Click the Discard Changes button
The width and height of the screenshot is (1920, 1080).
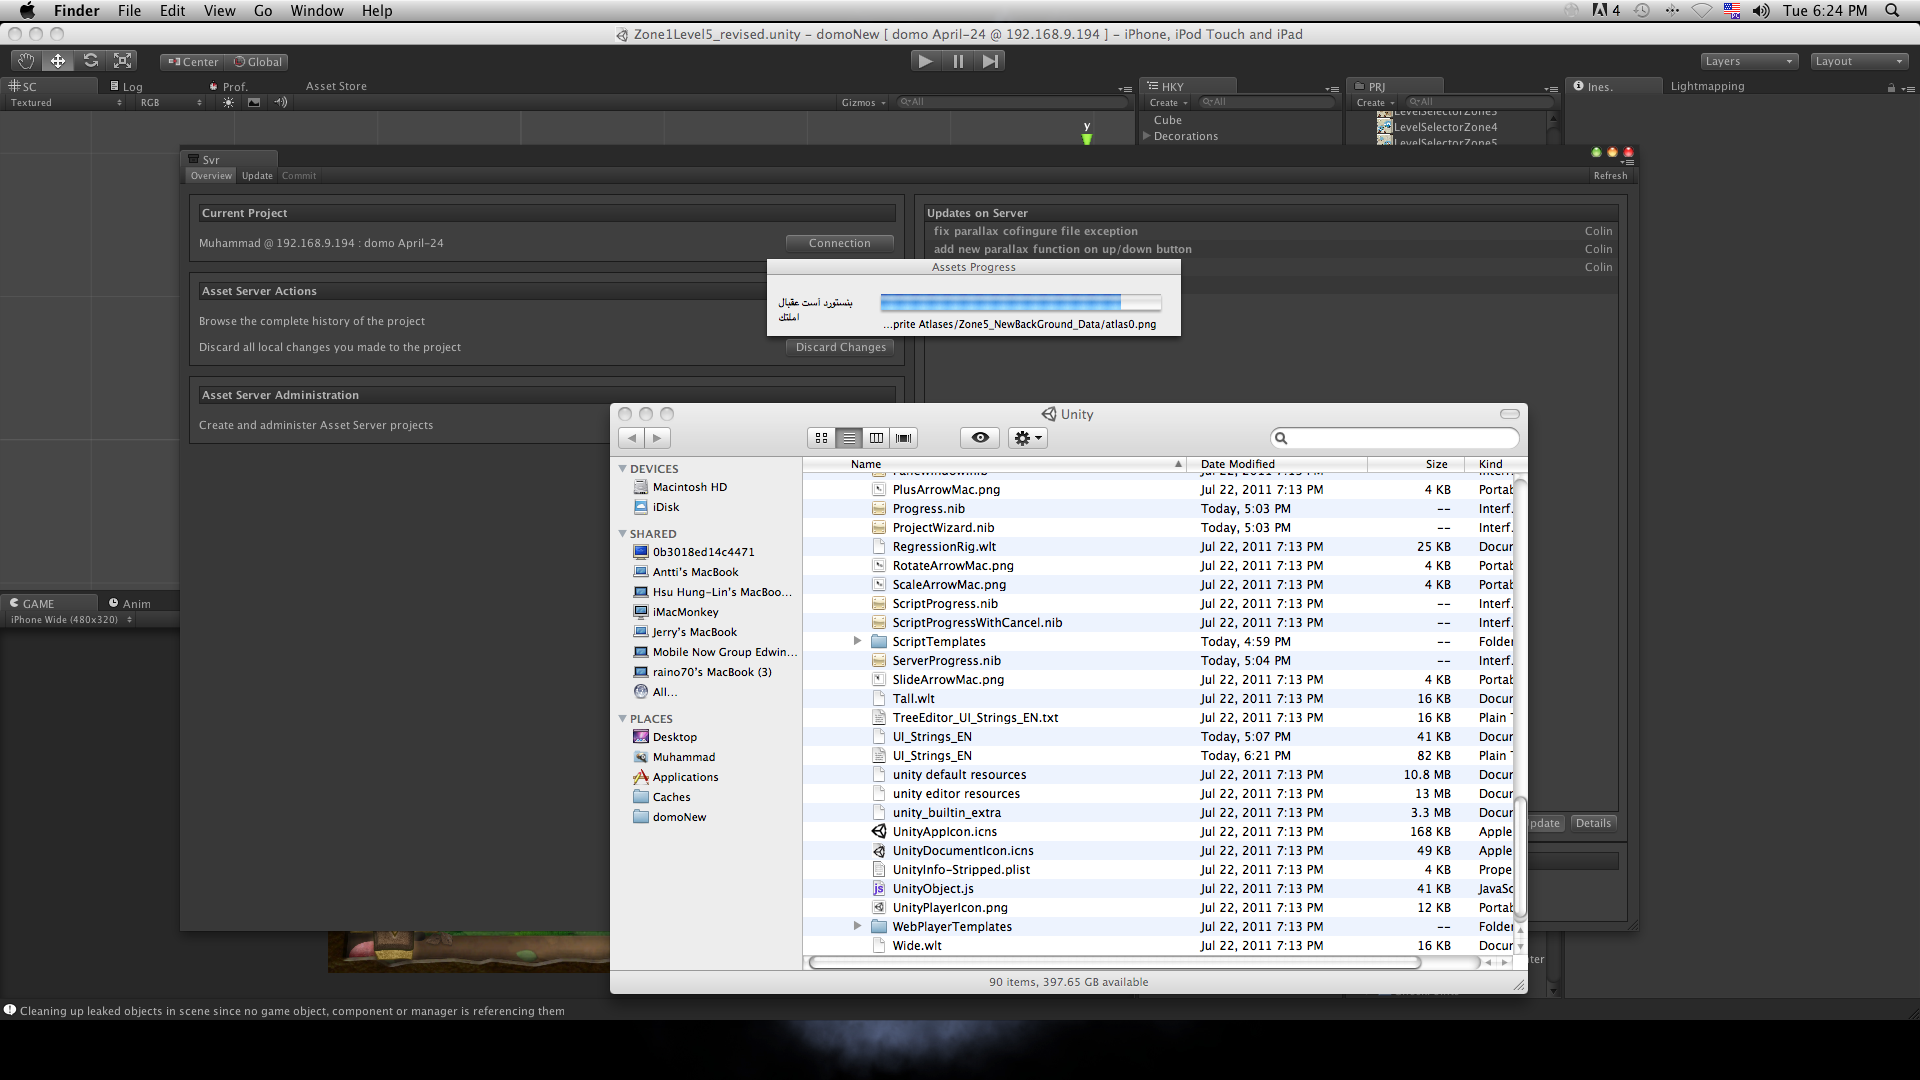click(x=840, y=347)
